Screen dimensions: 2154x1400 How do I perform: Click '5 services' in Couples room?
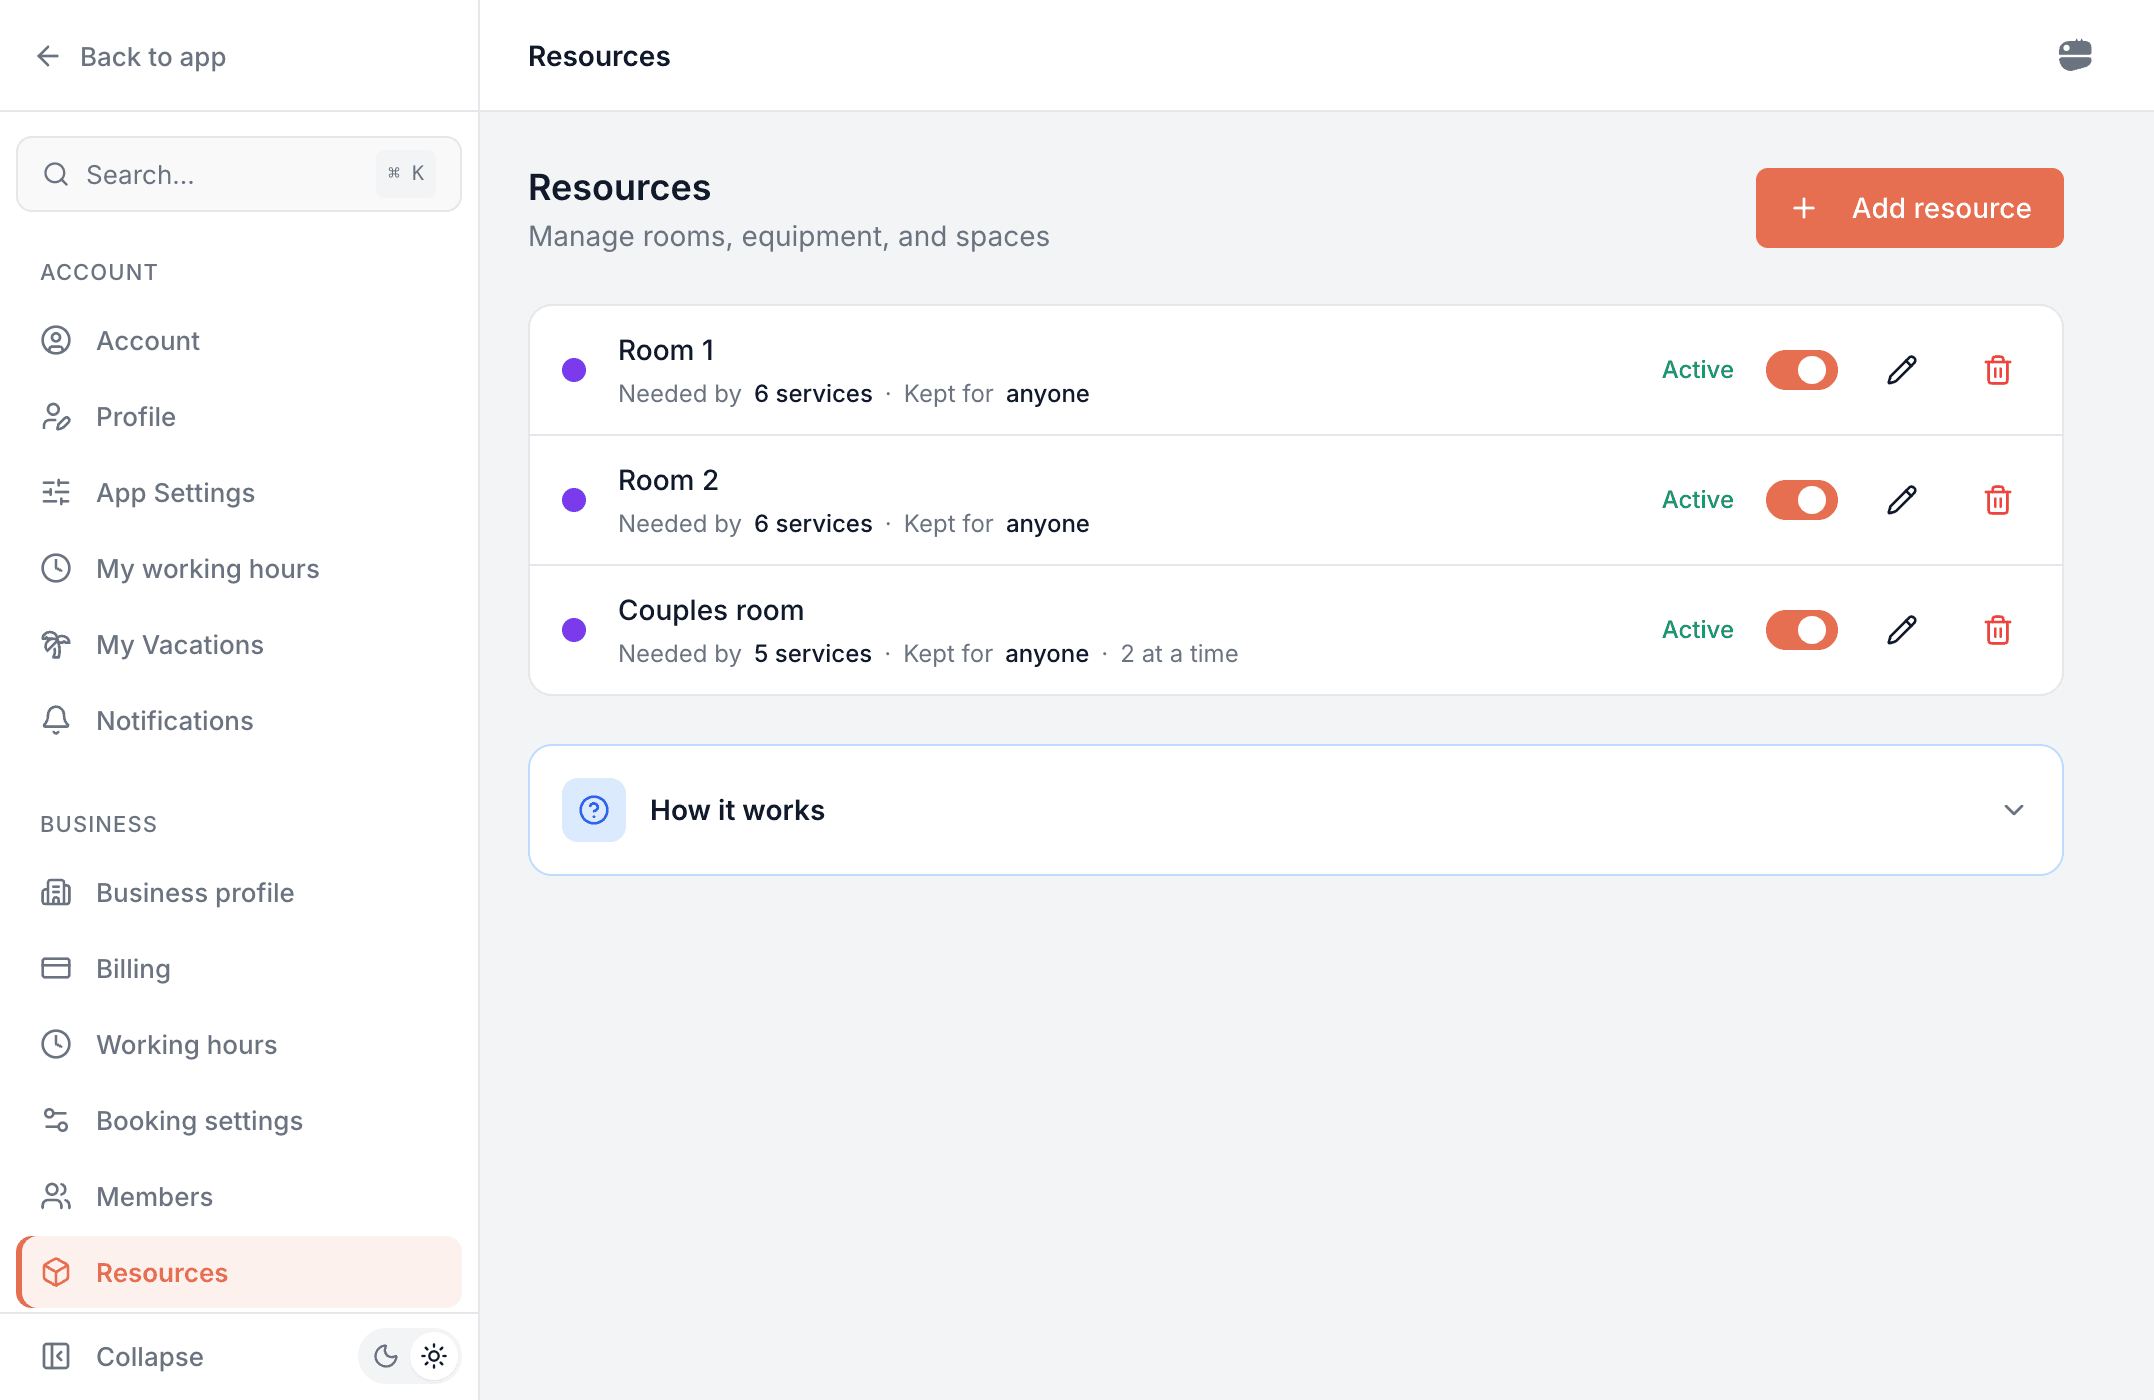point(812,654)
